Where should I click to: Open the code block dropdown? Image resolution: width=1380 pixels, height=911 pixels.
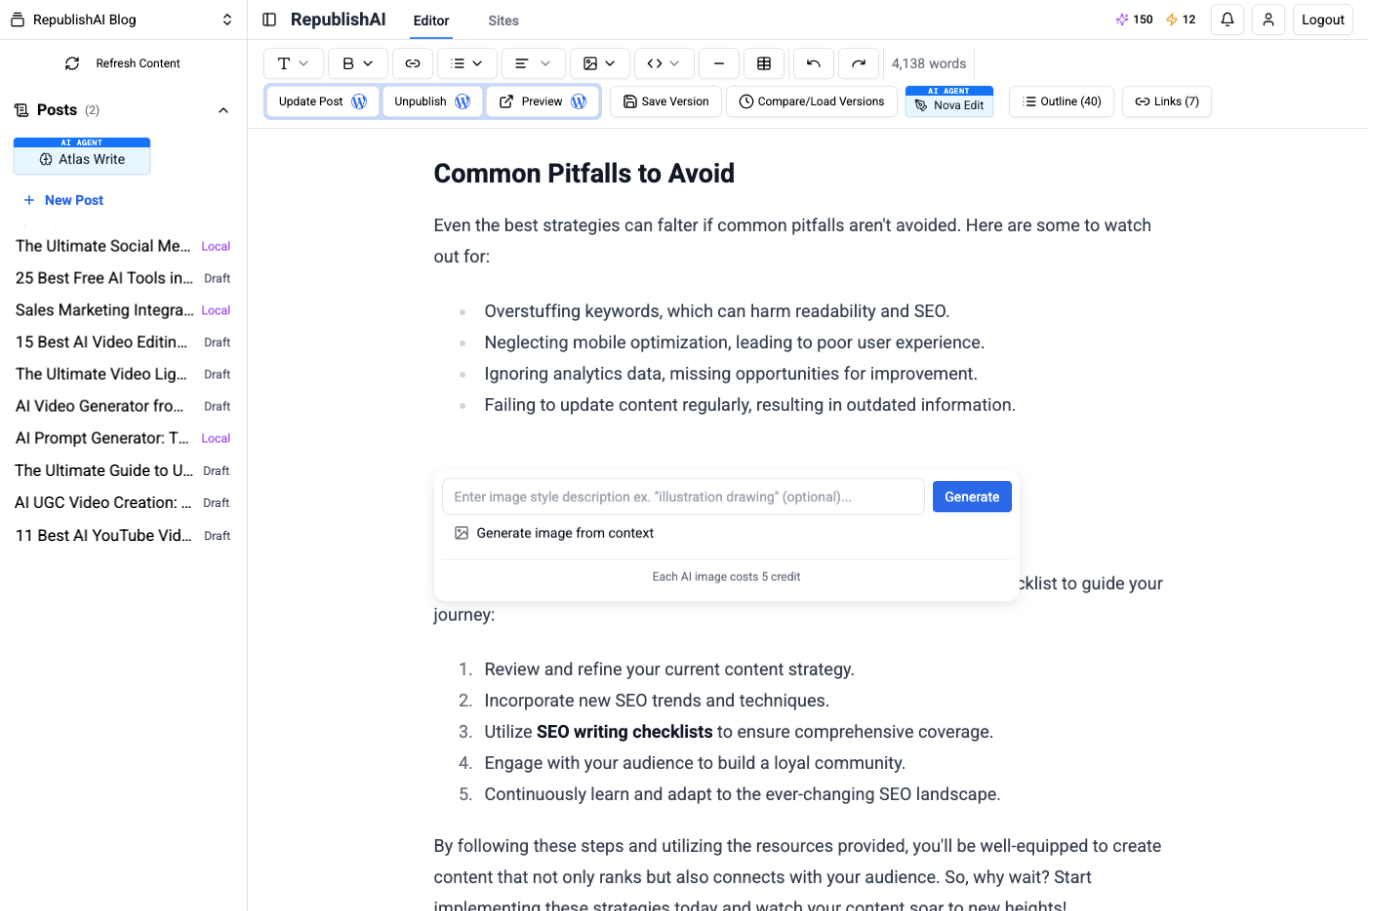(663, 63)
